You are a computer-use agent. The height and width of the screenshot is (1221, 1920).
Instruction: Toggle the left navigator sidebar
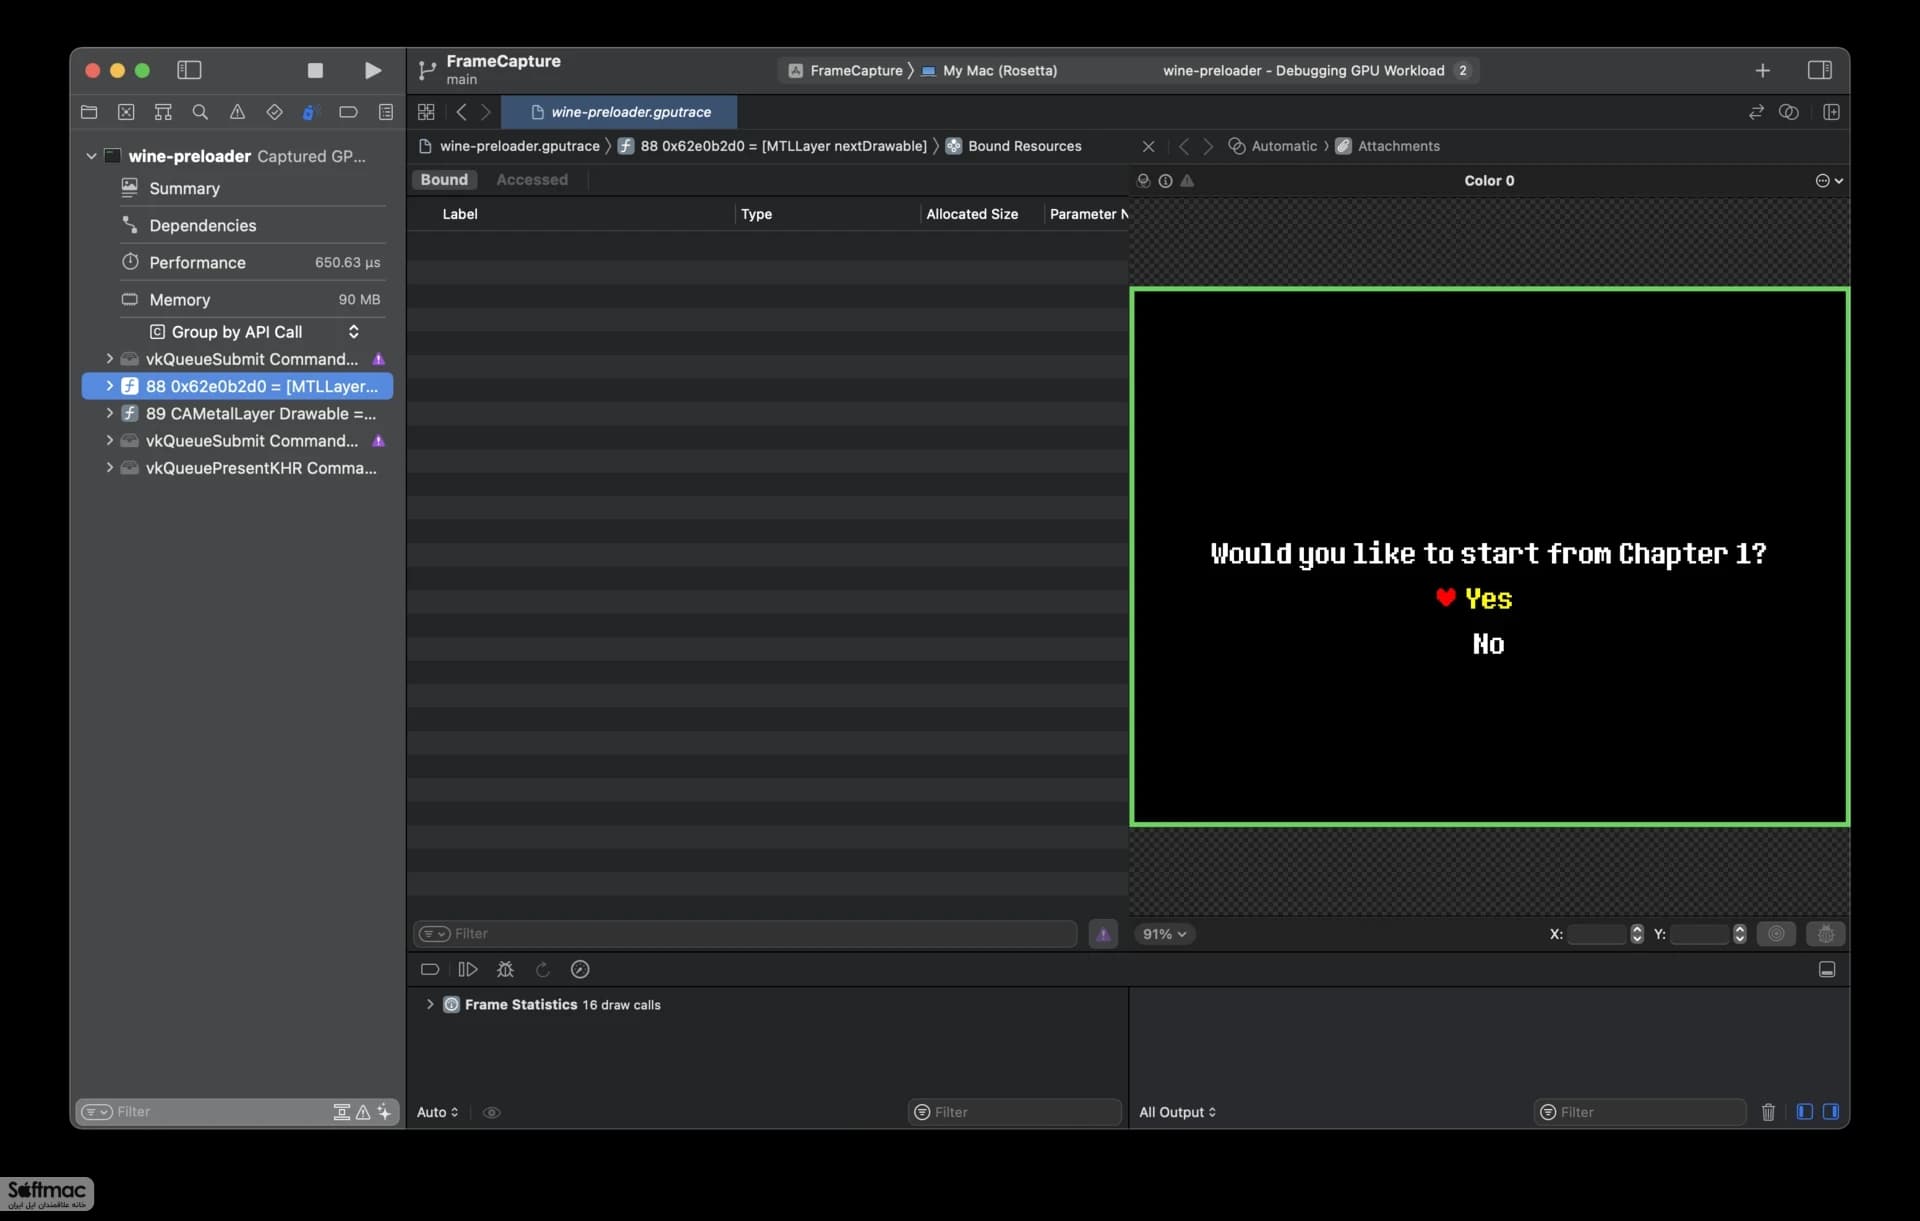pyautogui.click(x=189, y=70)
